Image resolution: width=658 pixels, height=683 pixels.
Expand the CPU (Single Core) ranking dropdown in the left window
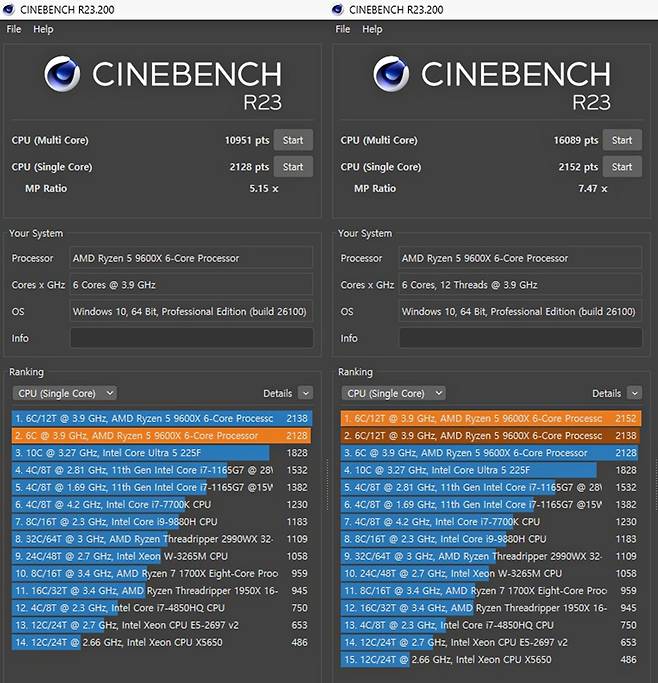(x=65, y=393)
